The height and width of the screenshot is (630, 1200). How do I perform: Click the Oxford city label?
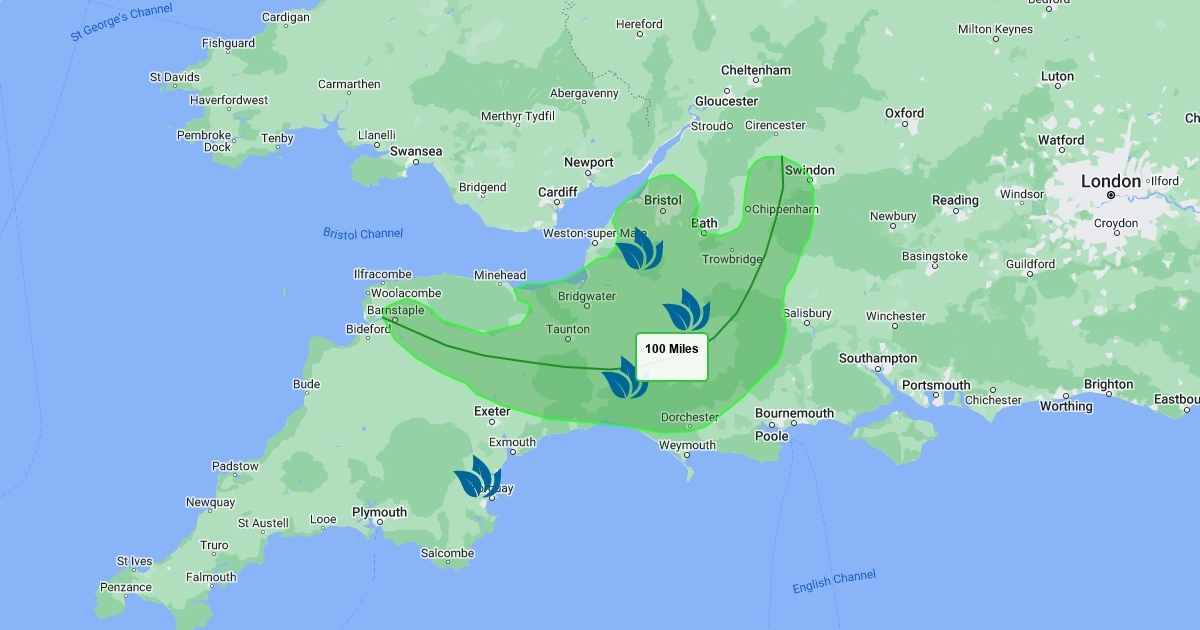pyautogui.click(x=904, y=113)
